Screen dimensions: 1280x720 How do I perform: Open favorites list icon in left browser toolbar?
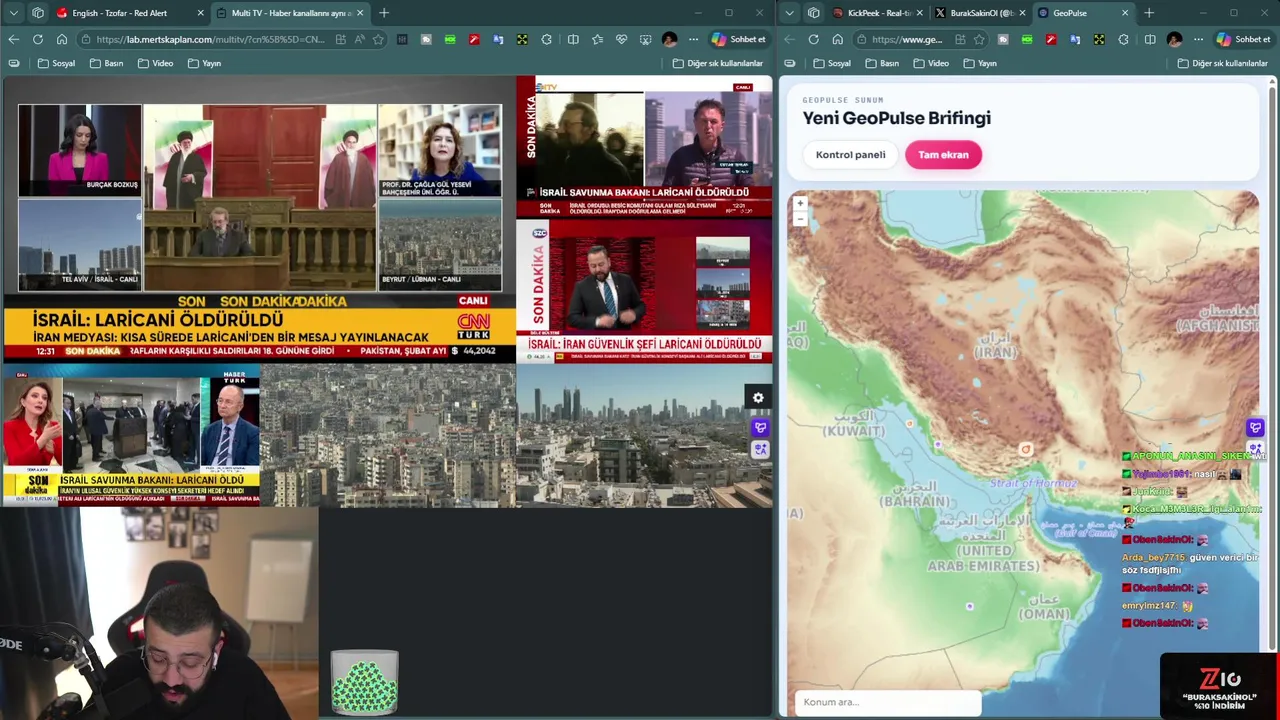[x=597, y=39]
